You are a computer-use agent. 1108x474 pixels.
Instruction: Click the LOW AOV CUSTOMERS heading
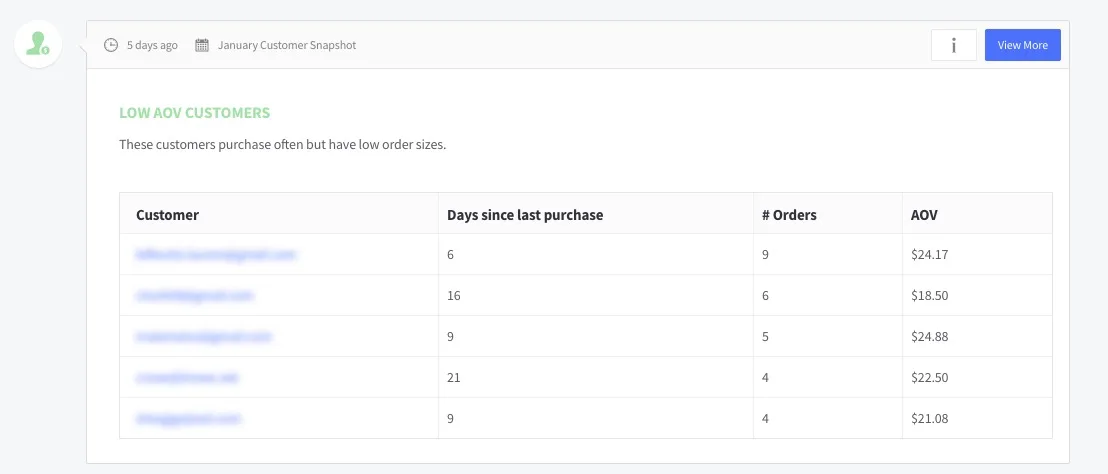194,113
